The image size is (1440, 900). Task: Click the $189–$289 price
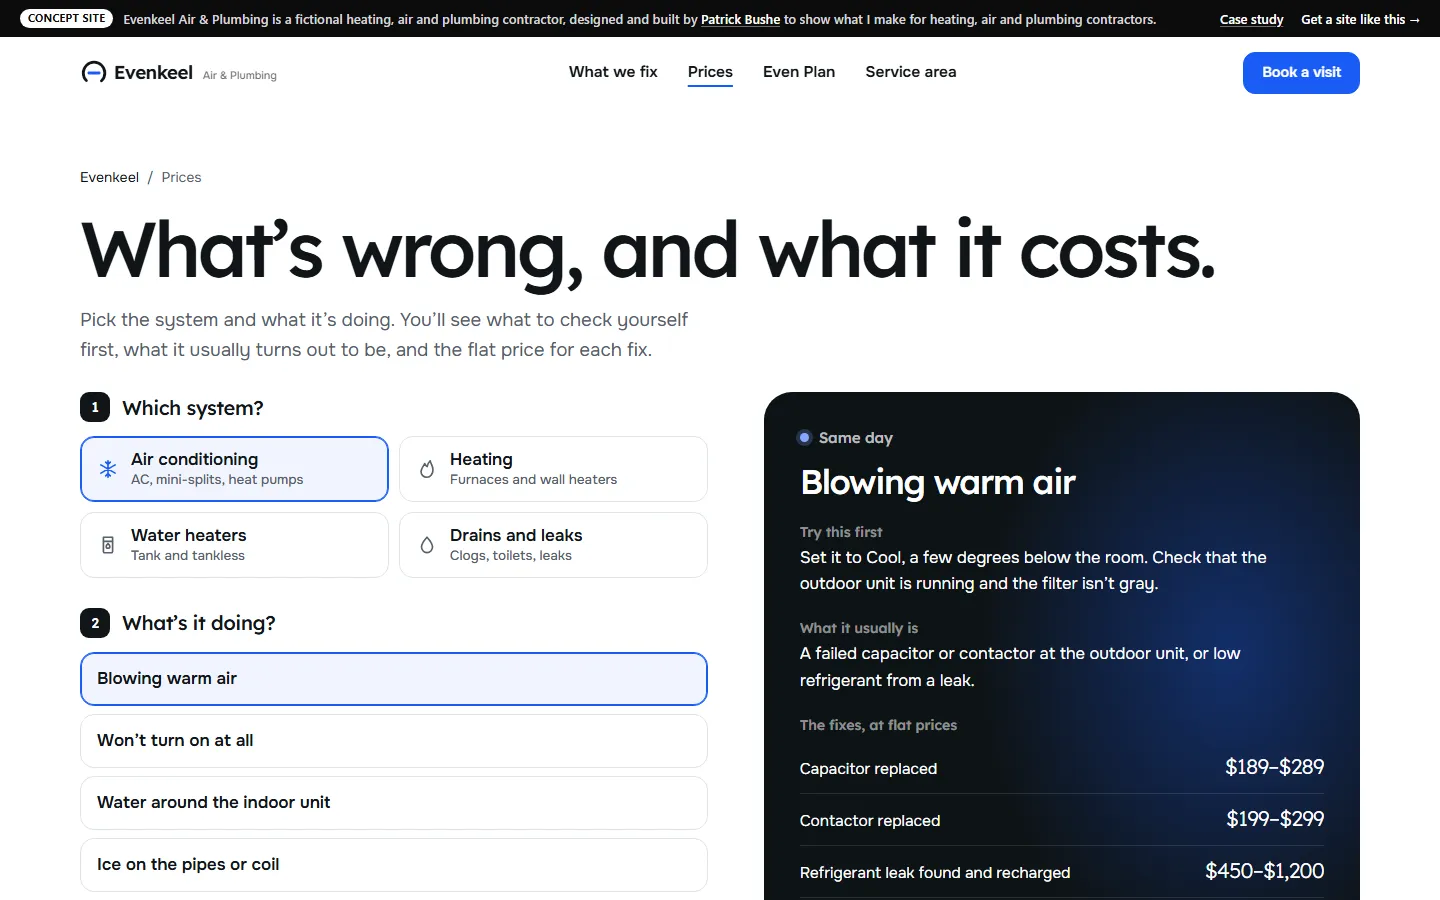pyautogui.click(x=1274, y=767)
